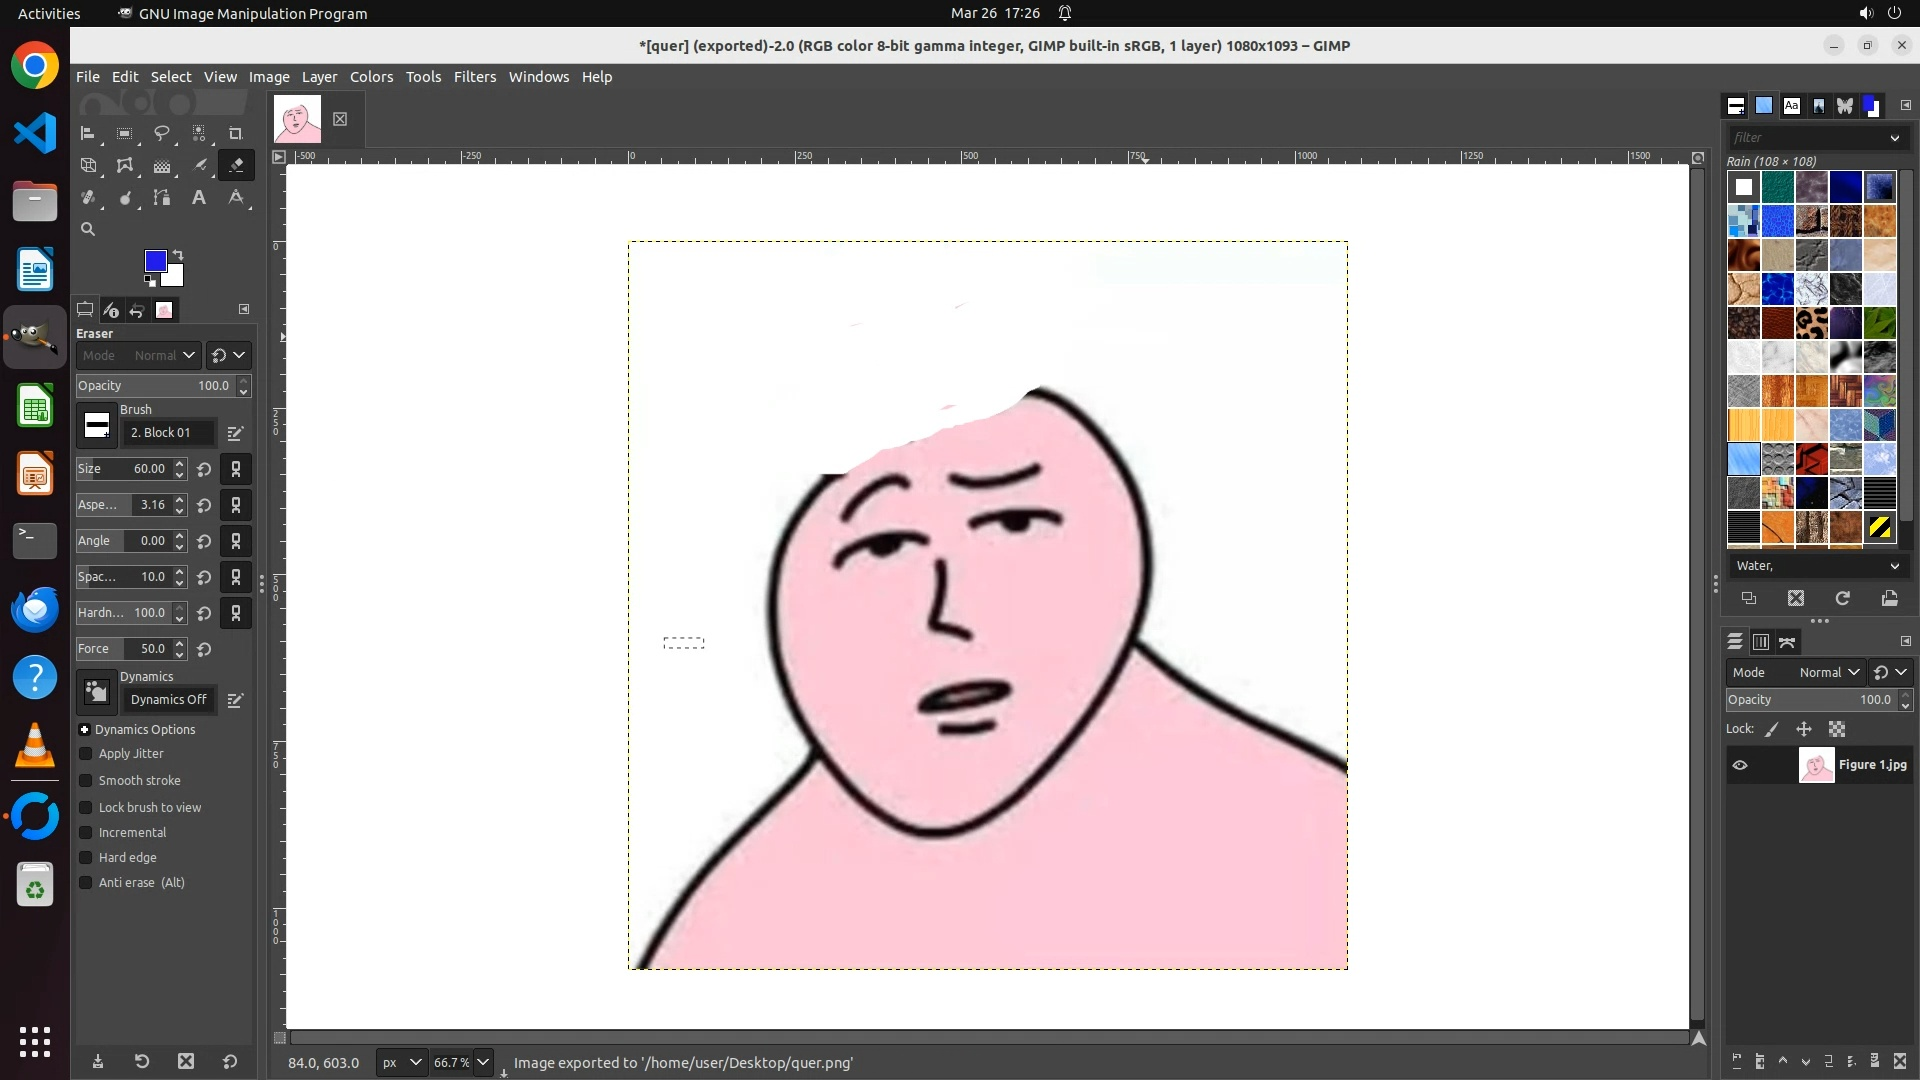Select the Paths tool
The width and height of the screenshot is (1920, 1080).
162,198
